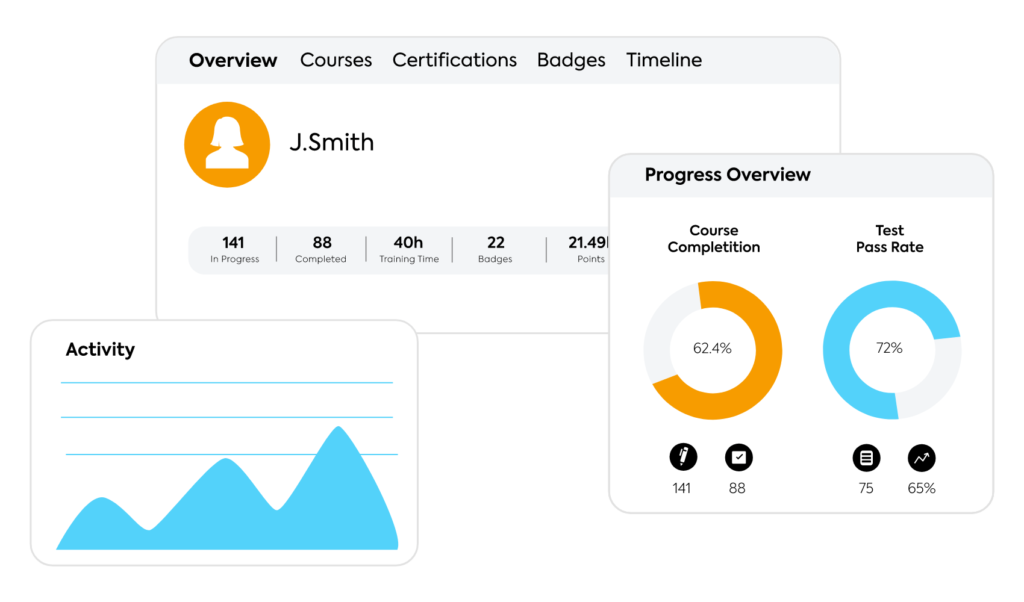Screen dimensions: 1024x602
Task: Select the Timeline tab
Action: tap(664, 60)
